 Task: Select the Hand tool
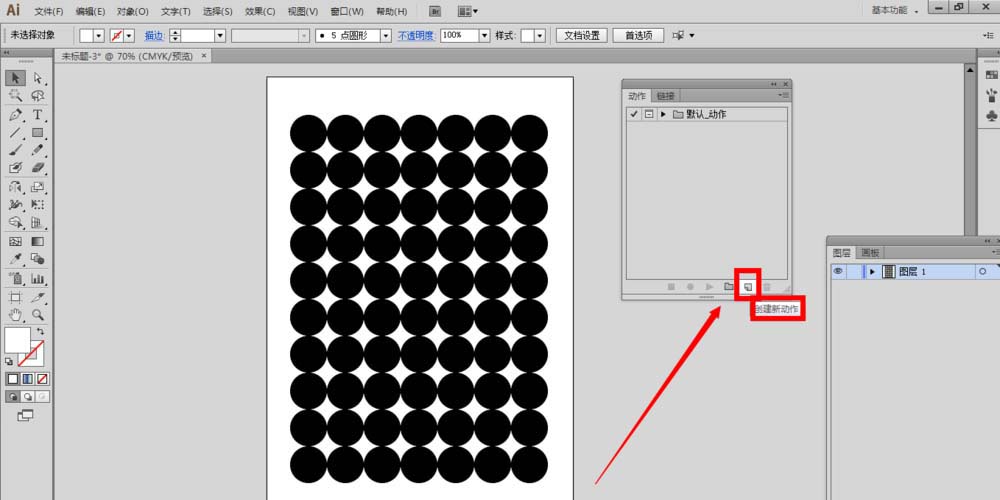point(16,315)
